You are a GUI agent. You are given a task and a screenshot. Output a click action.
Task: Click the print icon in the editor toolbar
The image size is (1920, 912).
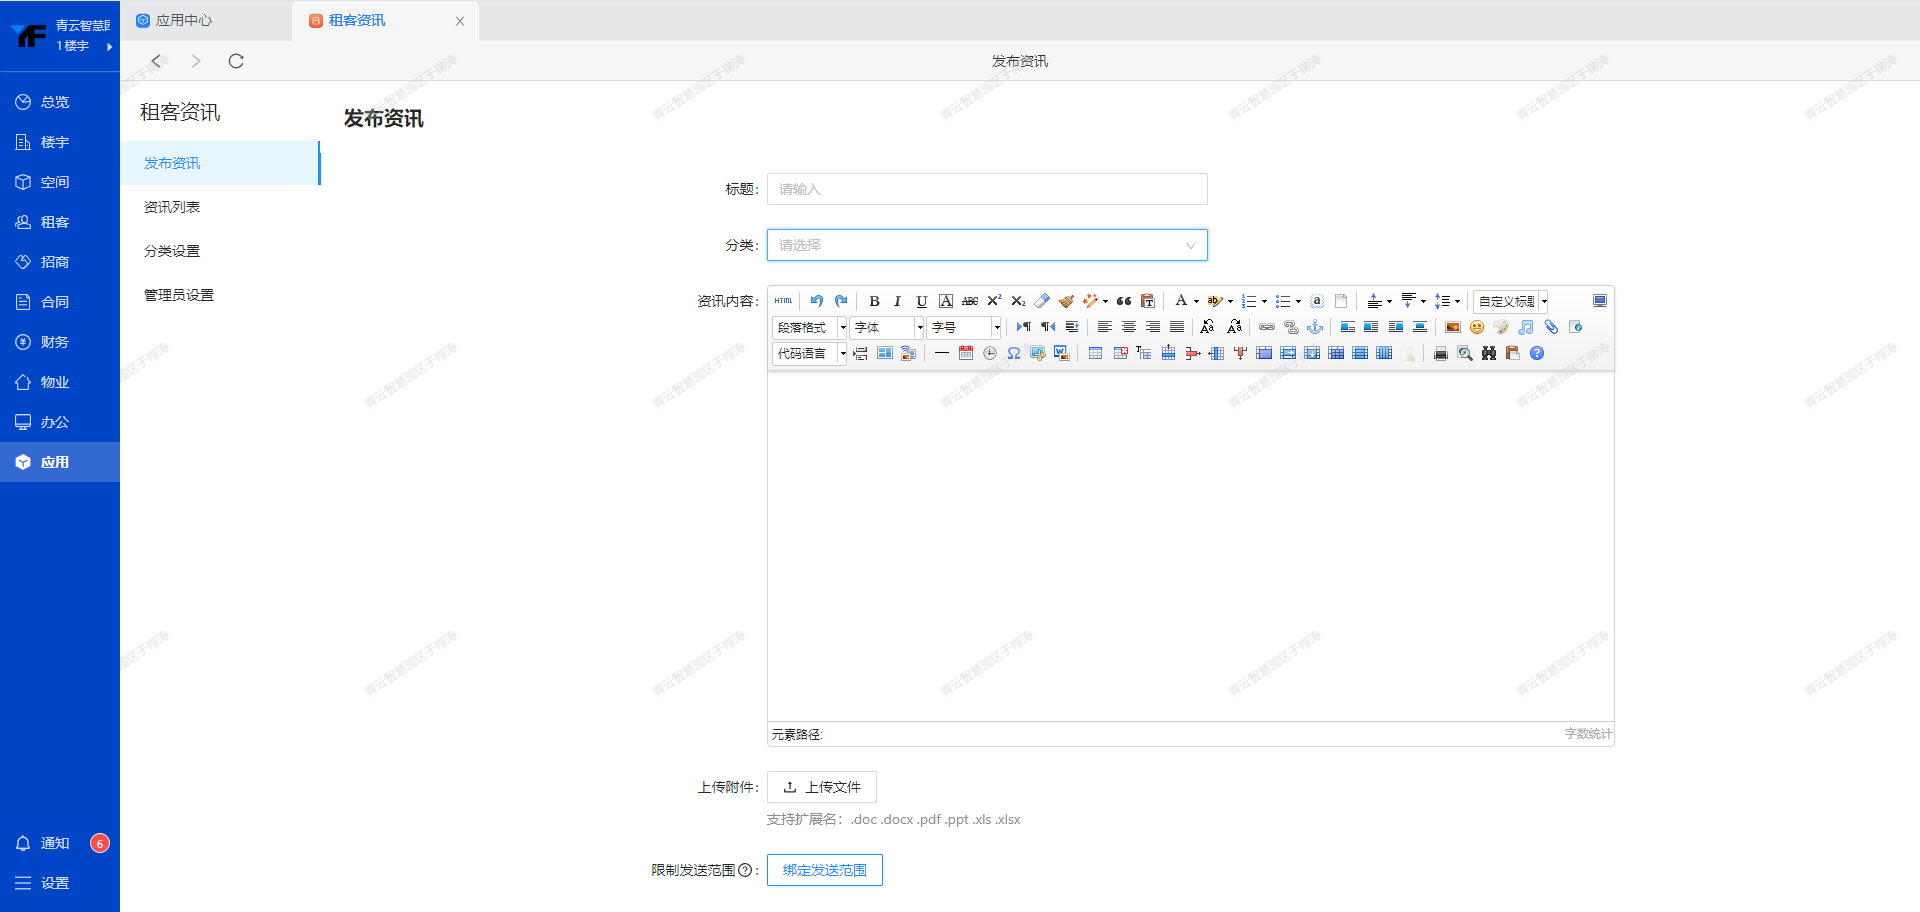tap(1441, 353)
